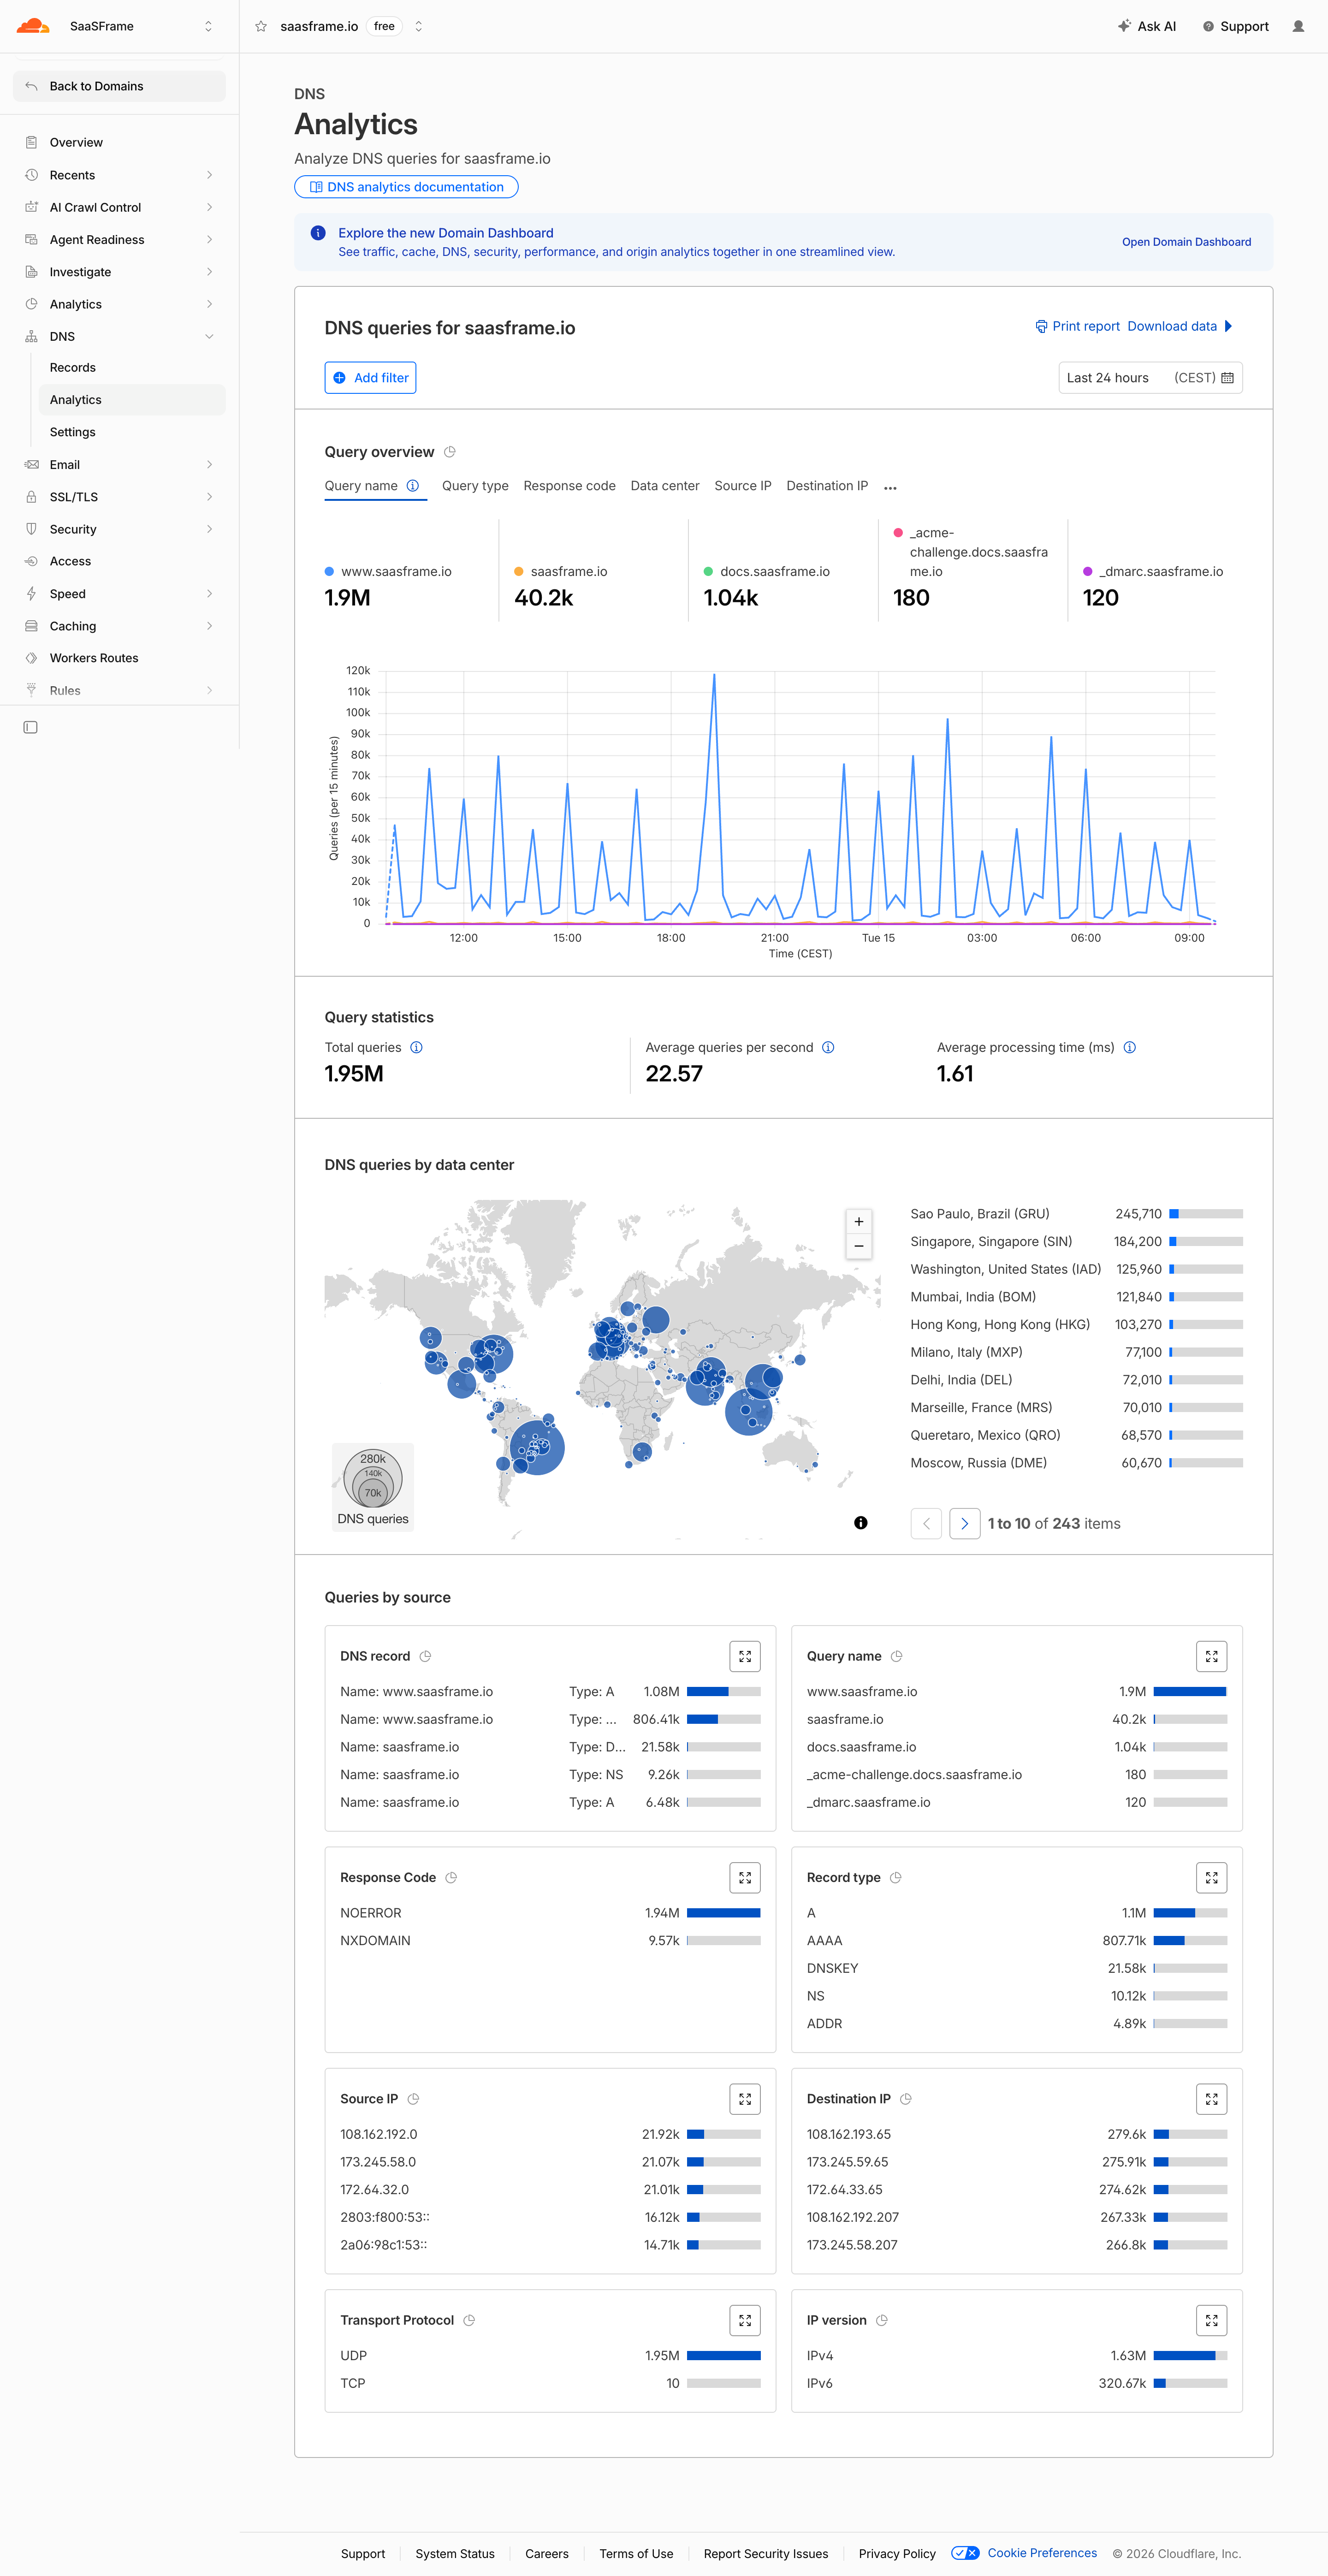Toggle the Cookie Preferences switch

coord(965,2553)
